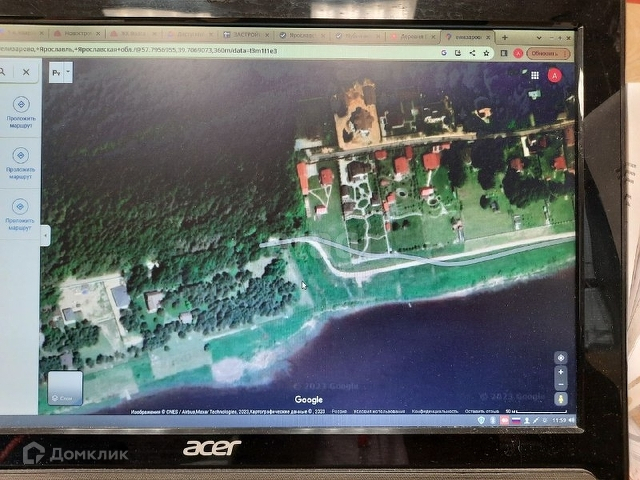Open the tab search chevron
This screenshot has width=640, height=480.
point(539,38)
